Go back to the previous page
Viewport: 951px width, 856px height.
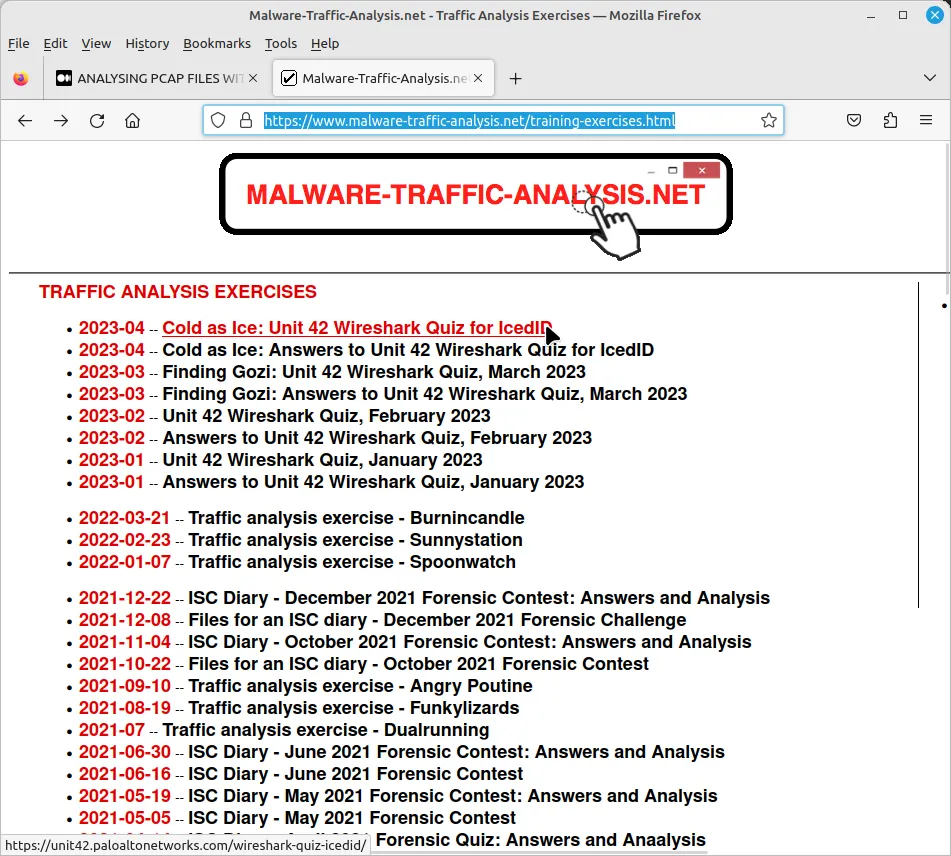pos(25,121)
